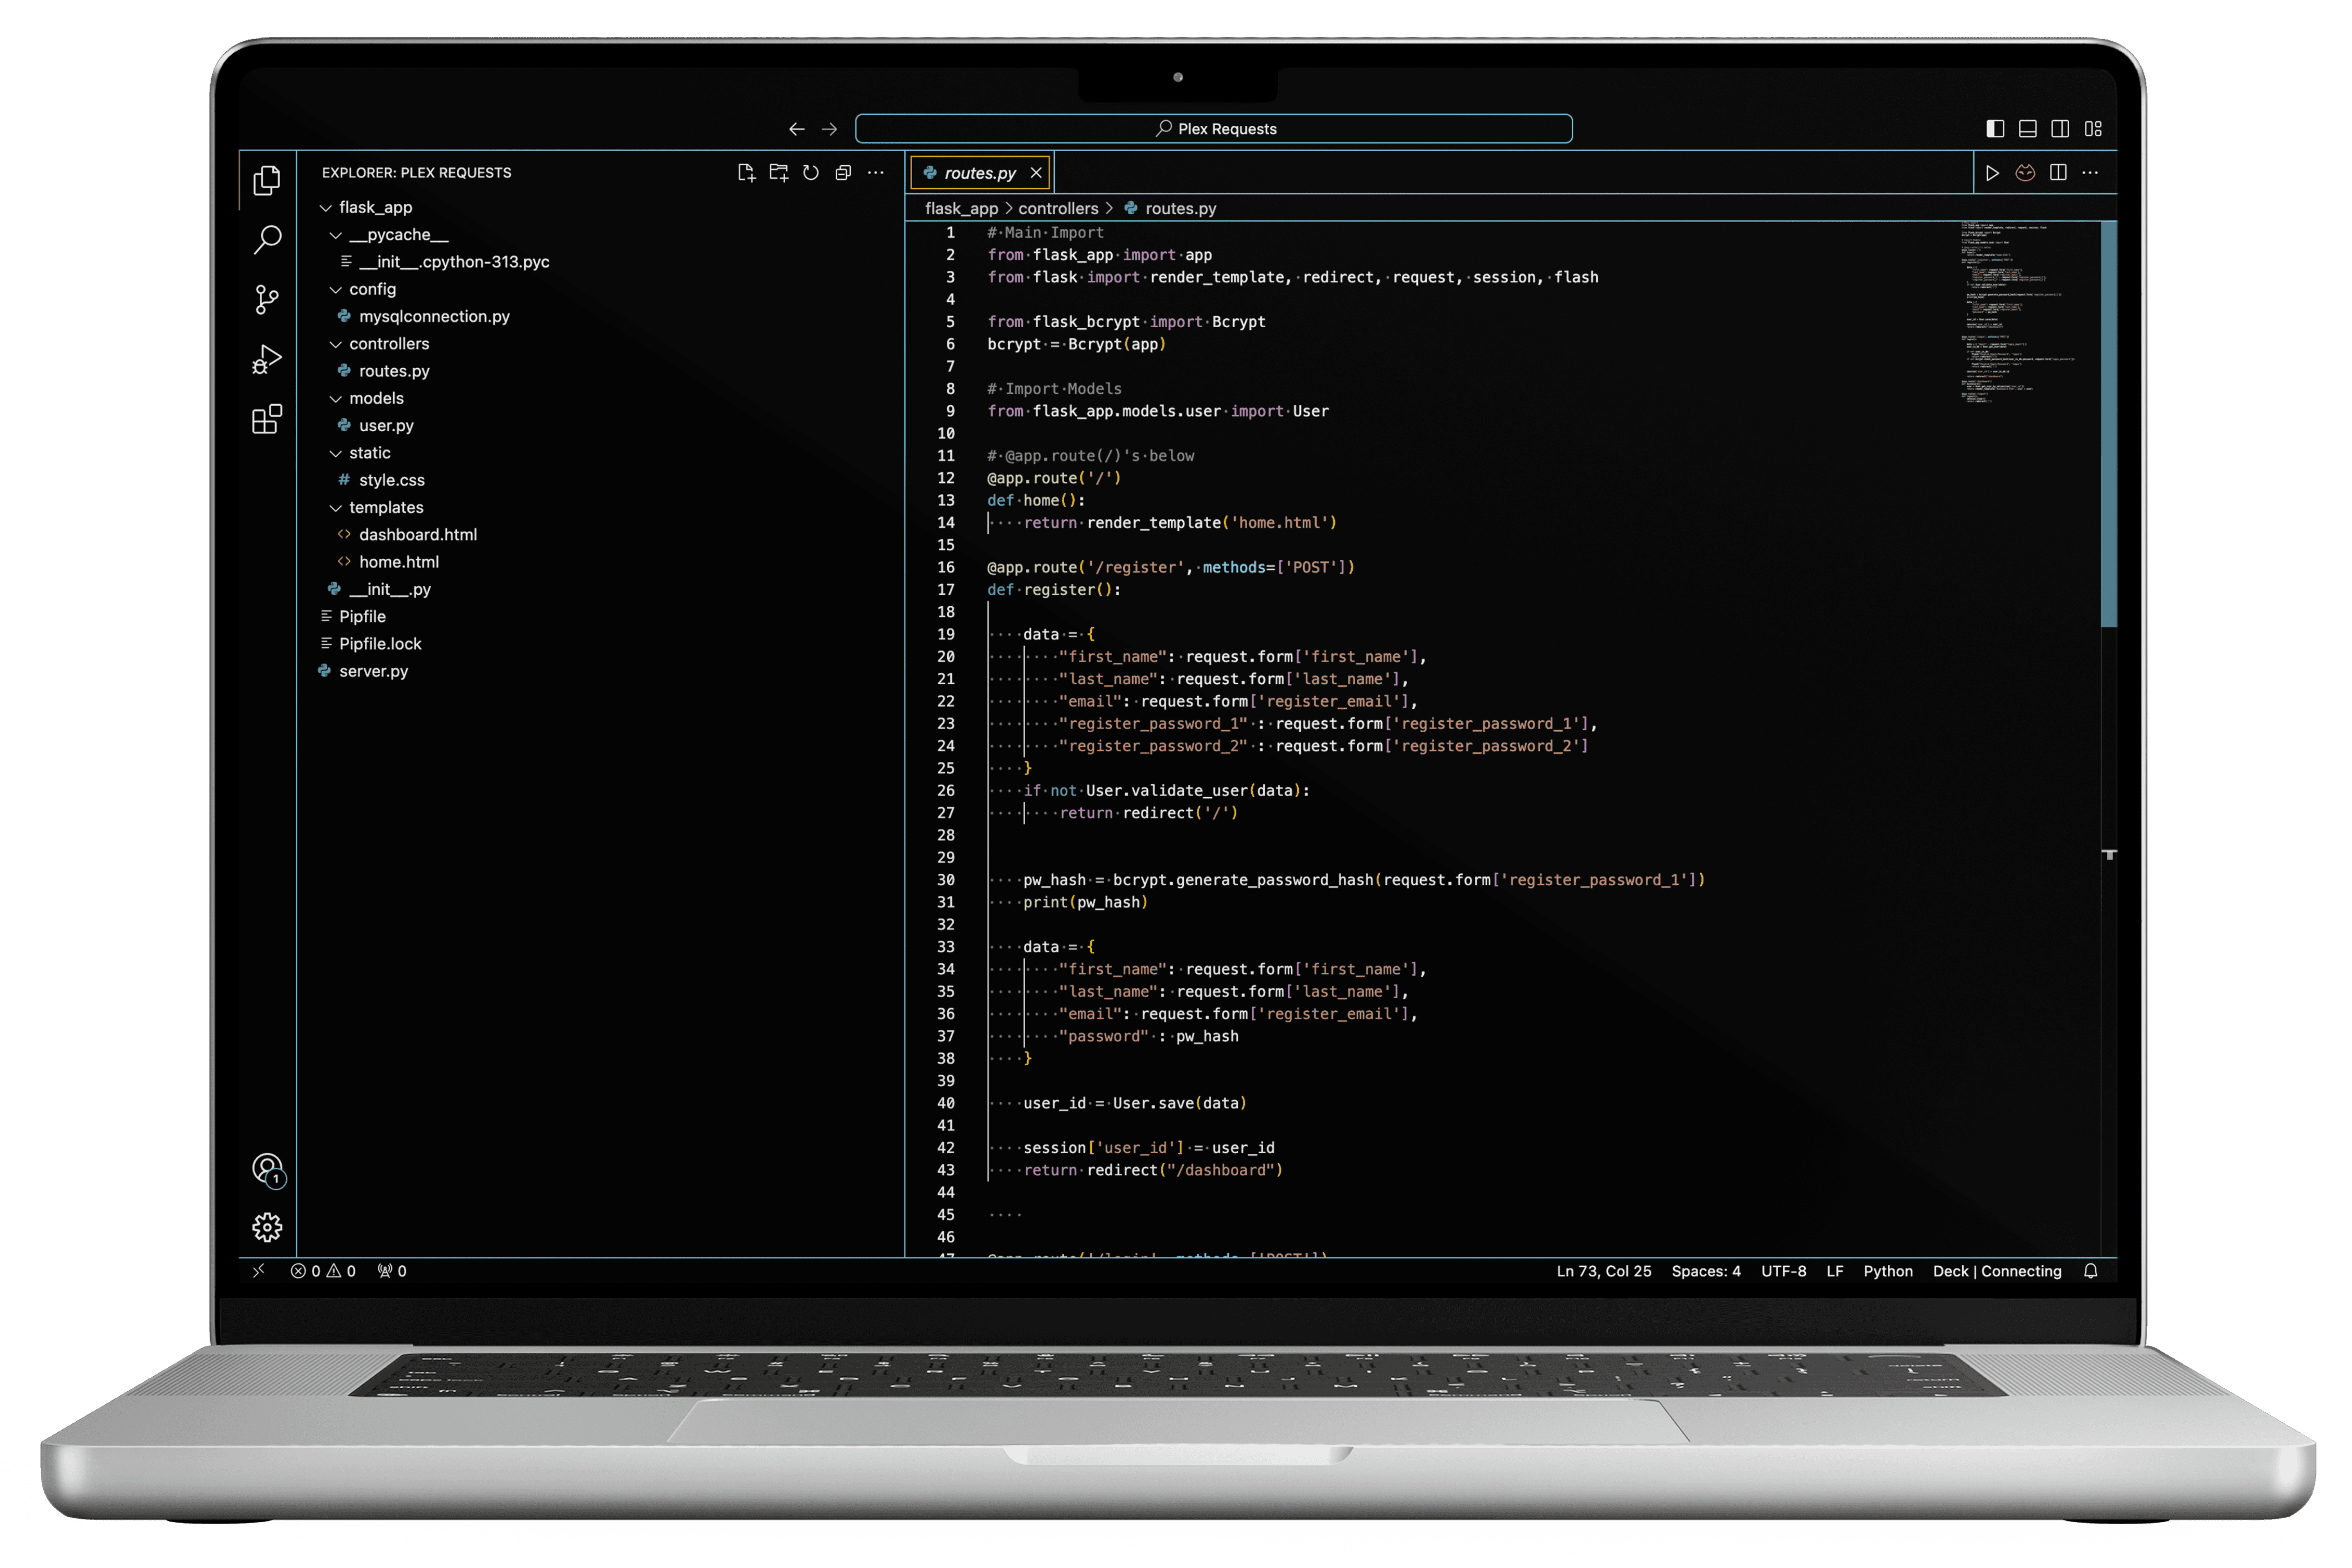Click the New File icon in Explorer
2352x1568 pixels.
(x=746, y=173)
